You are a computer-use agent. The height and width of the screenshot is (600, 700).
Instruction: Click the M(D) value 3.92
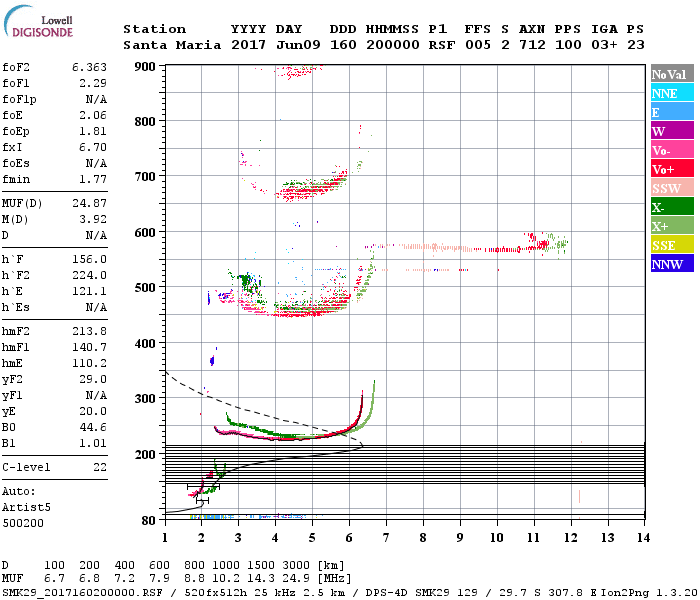(x=93, y=220)
